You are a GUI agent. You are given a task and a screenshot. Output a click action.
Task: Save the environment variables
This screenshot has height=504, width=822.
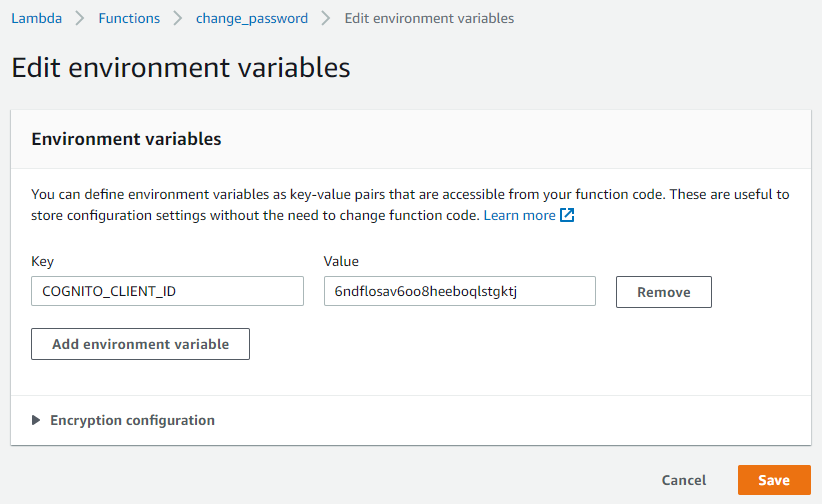click(x=773, y=480)
